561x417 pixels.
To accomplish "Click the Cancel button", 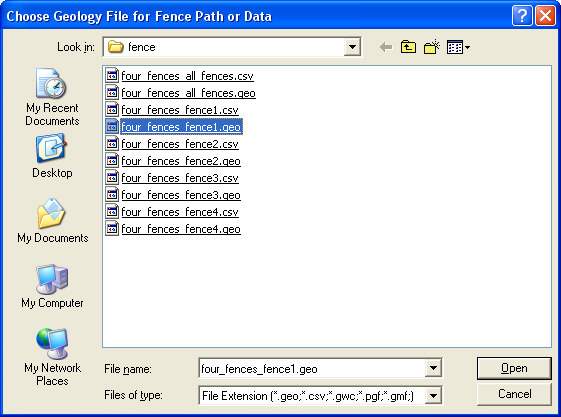I will (514, 394).
